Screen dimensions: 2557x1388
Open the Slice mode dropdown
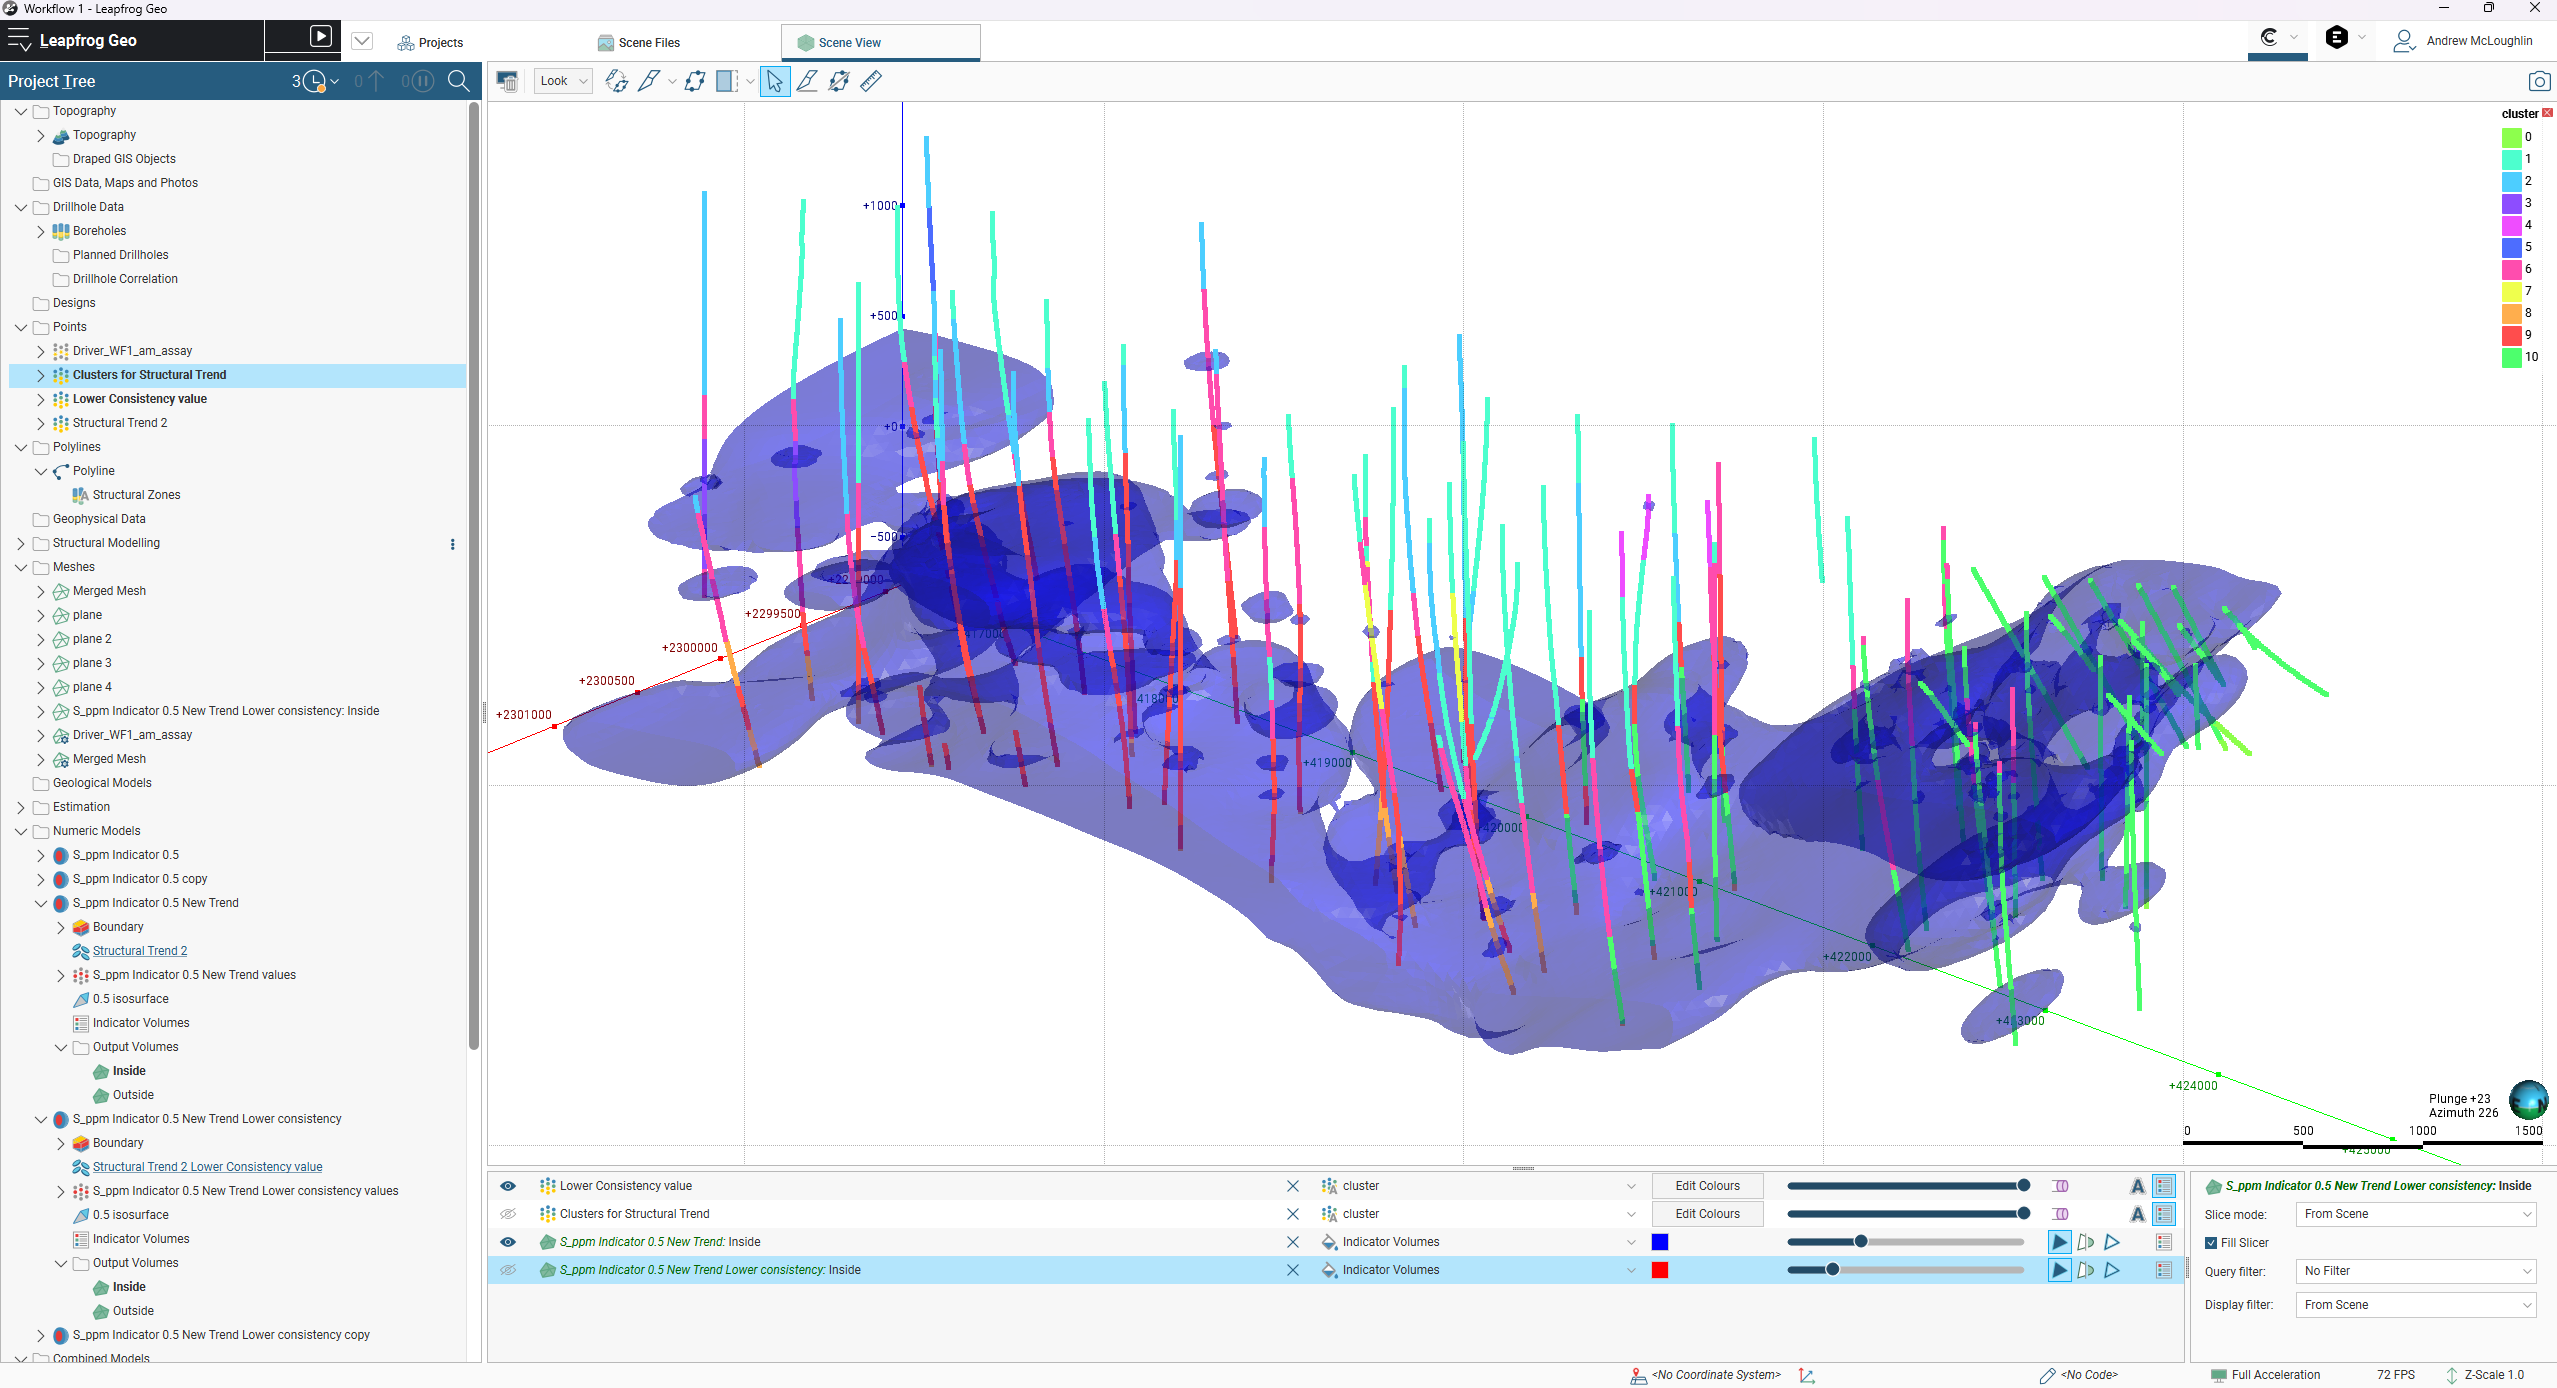(x=2415, y=1214)
